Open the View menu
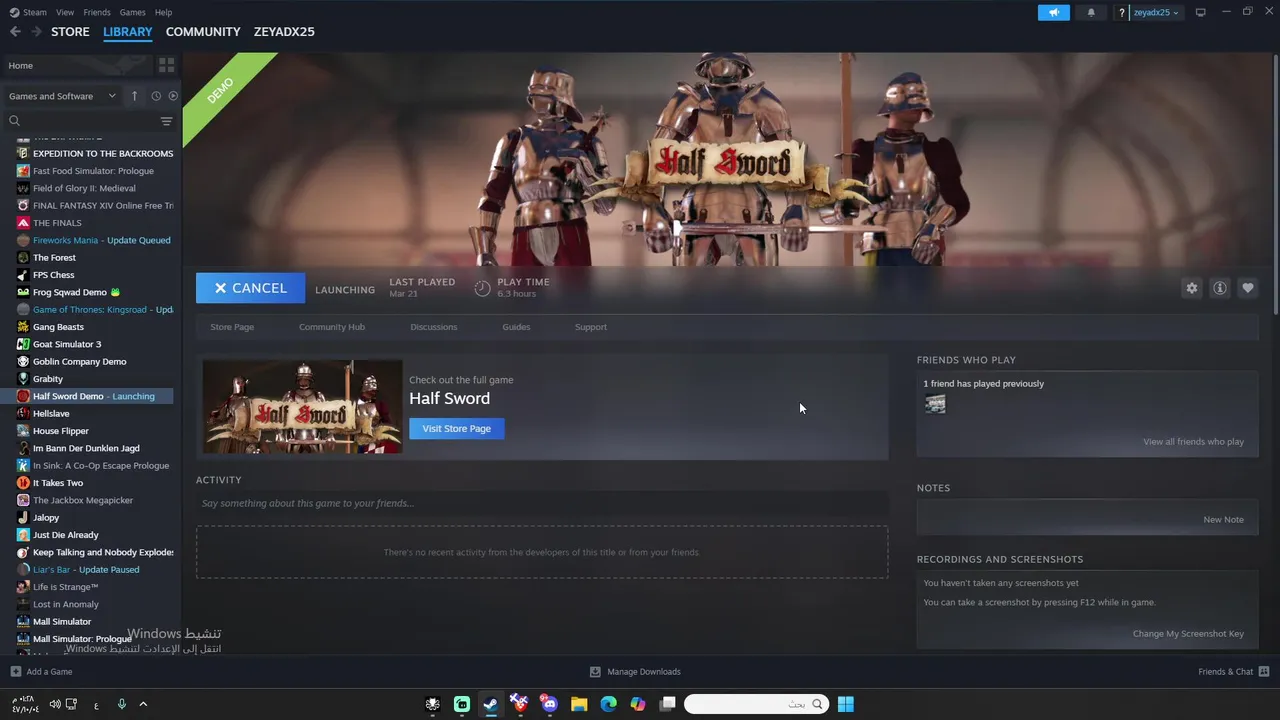This screenshot has height=720, width=1280. click(x=65, y=12)
